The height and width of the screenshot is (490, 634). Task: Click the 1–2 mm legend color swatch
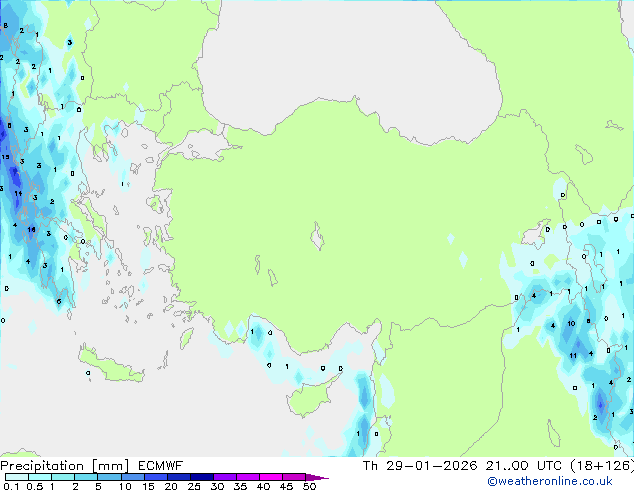coord(63,477)
